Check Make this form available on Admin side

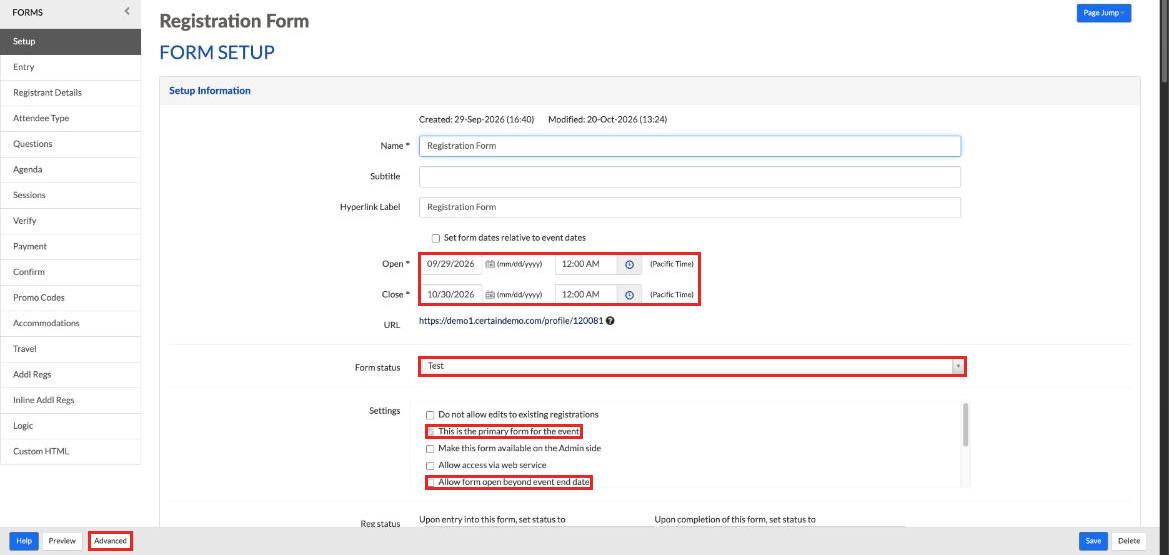[429, 449]
